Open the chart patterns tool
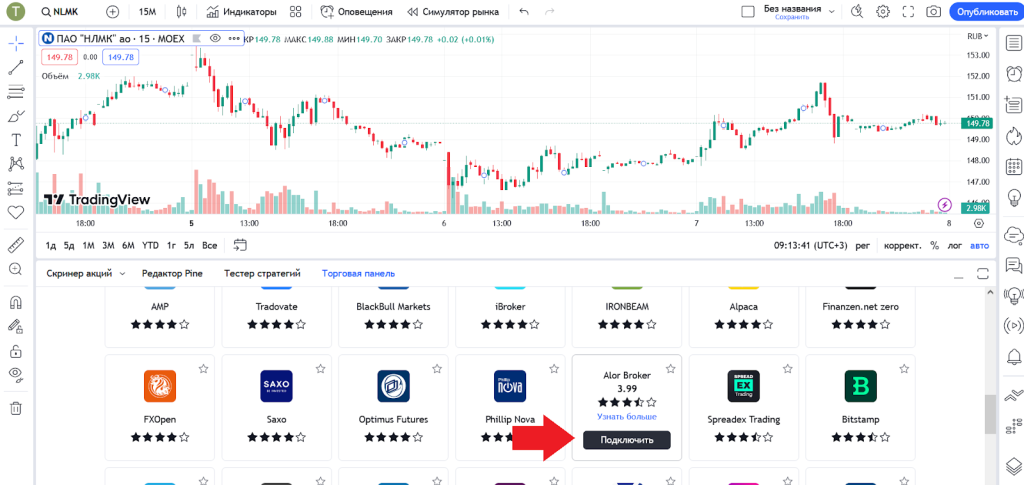Screen dimensions: 1024x485 click(16, 164)
